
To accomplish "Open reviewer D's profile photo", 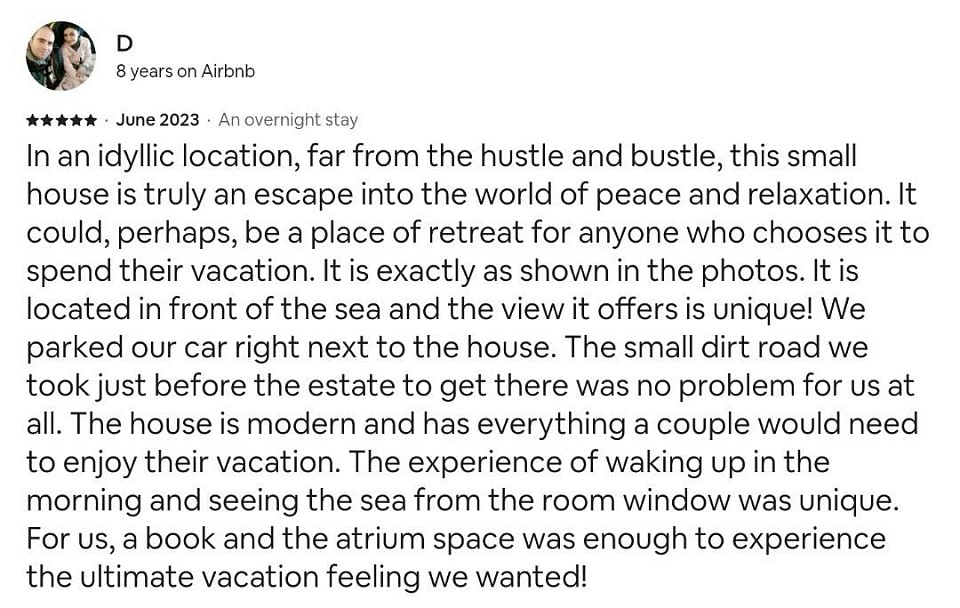I will click(61, 56).
